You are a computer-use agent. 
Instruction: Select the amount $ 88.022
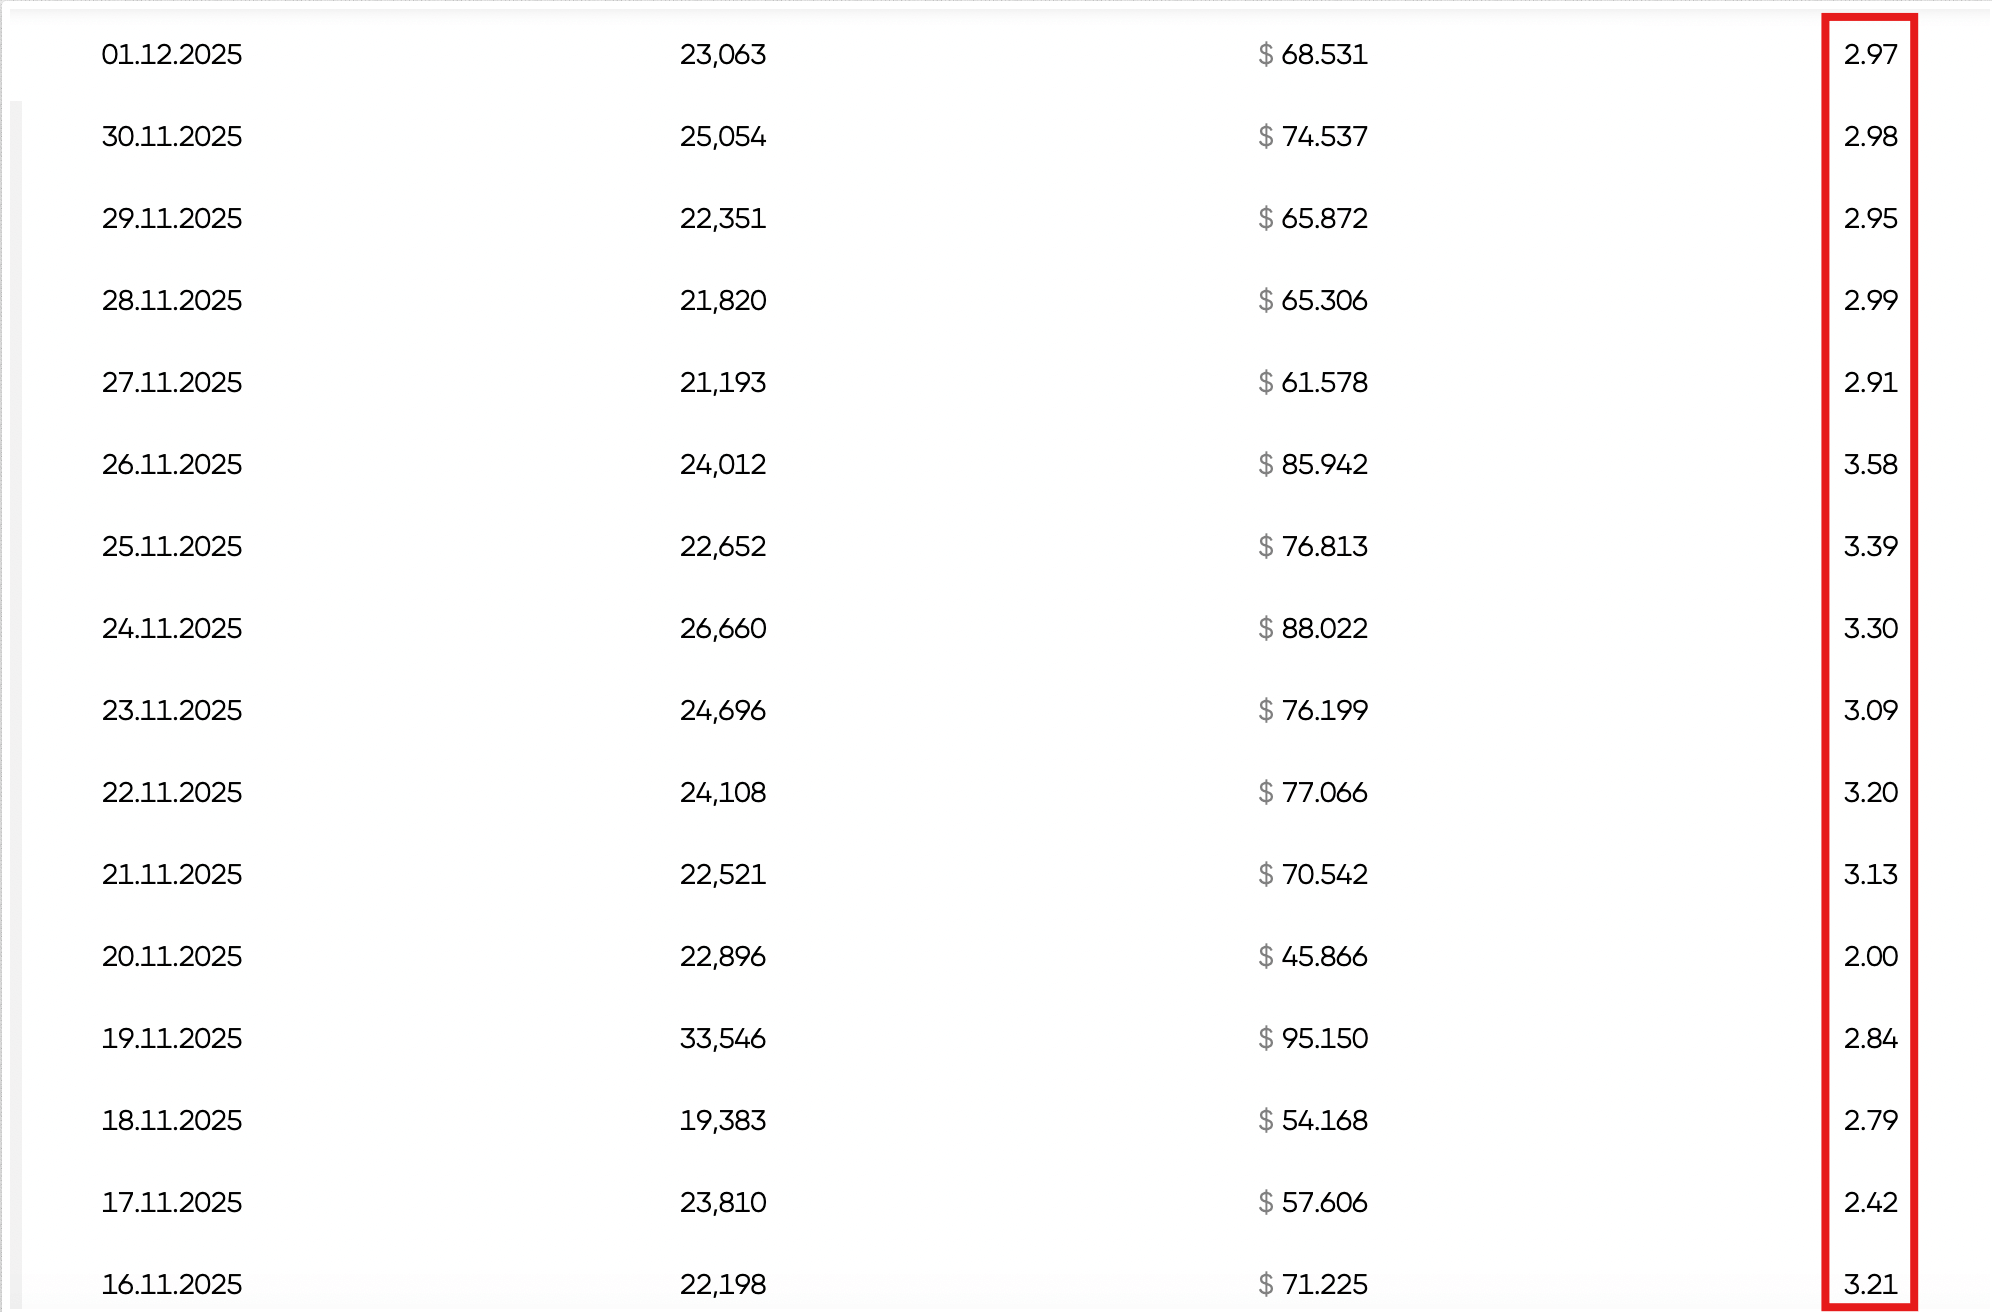click(1313, 628)
